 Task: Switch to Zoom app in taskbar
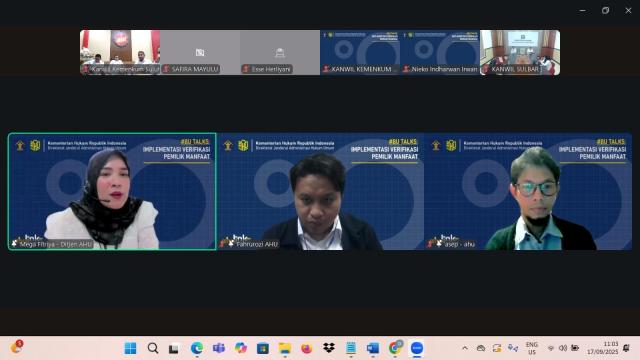click(417, 348)
